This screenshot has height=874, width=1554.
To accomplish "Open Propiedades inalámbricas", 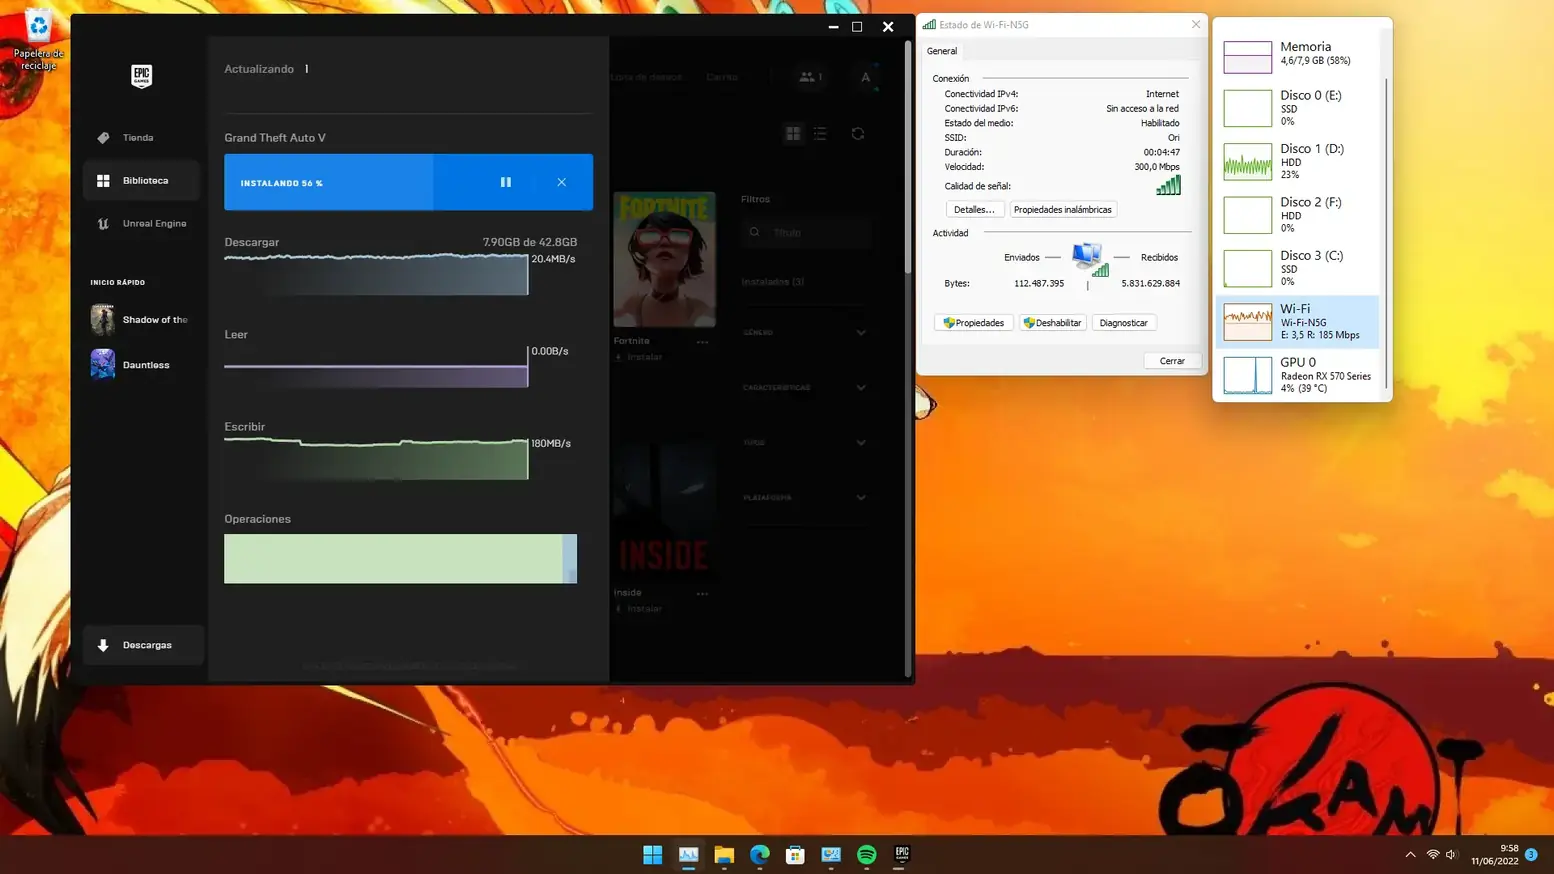I will [1062, 210].
